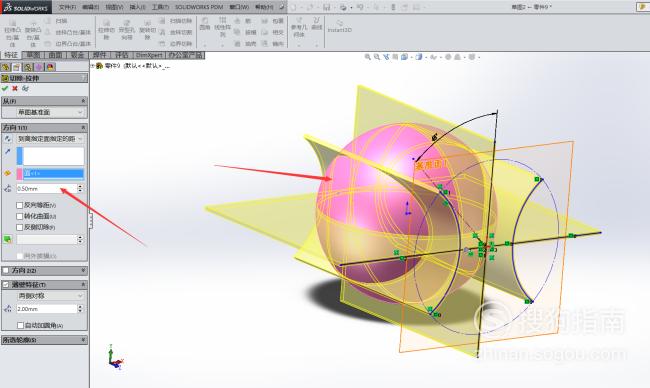Confirm the cut-extrude with green checkmark
Viewport: 650px width, 388px height.
(x=5, y=88)
